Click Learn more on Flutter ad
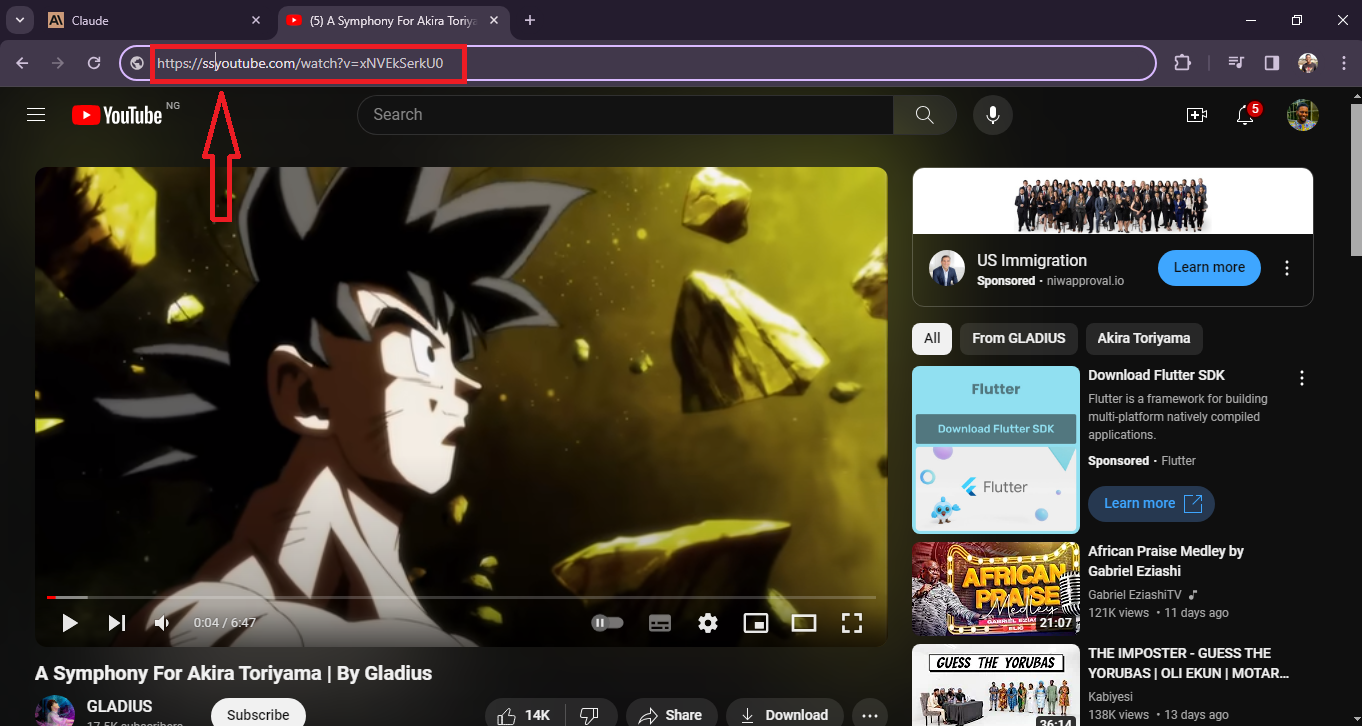 [1151, 503]
